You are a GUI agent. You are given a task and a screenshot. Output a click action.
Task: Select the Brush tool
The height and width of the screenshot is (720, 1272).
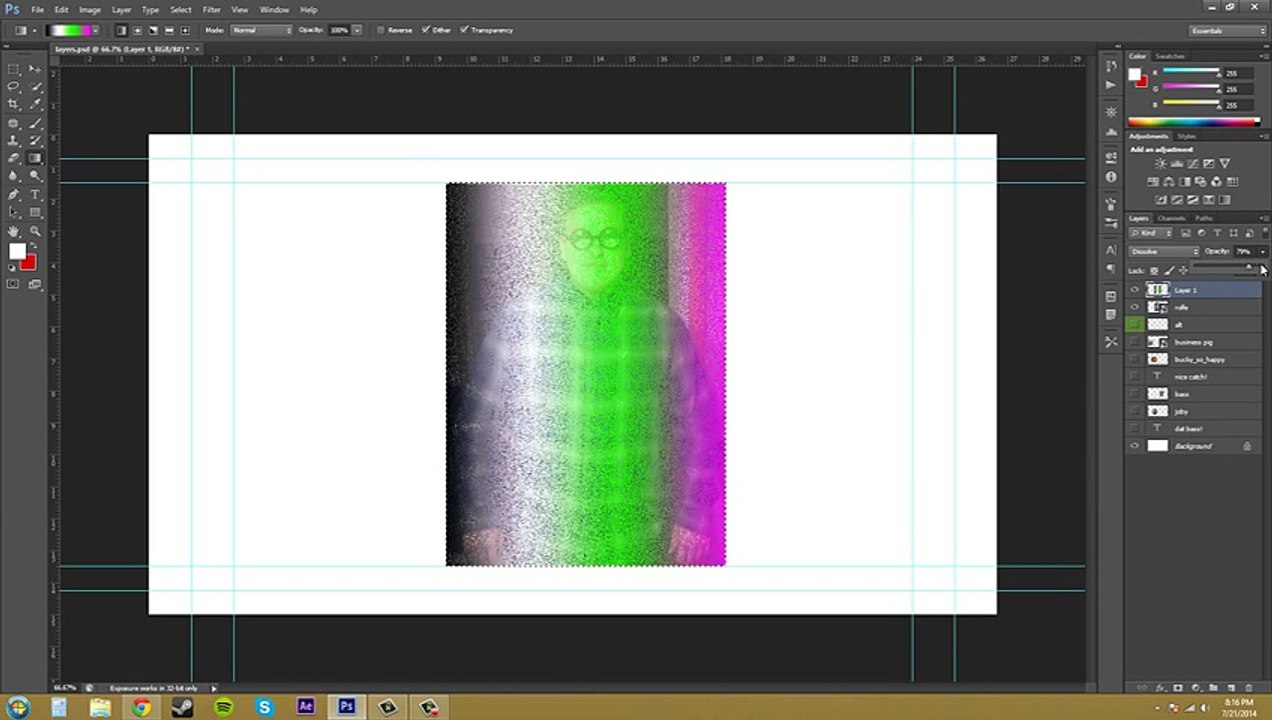point(35,123)
